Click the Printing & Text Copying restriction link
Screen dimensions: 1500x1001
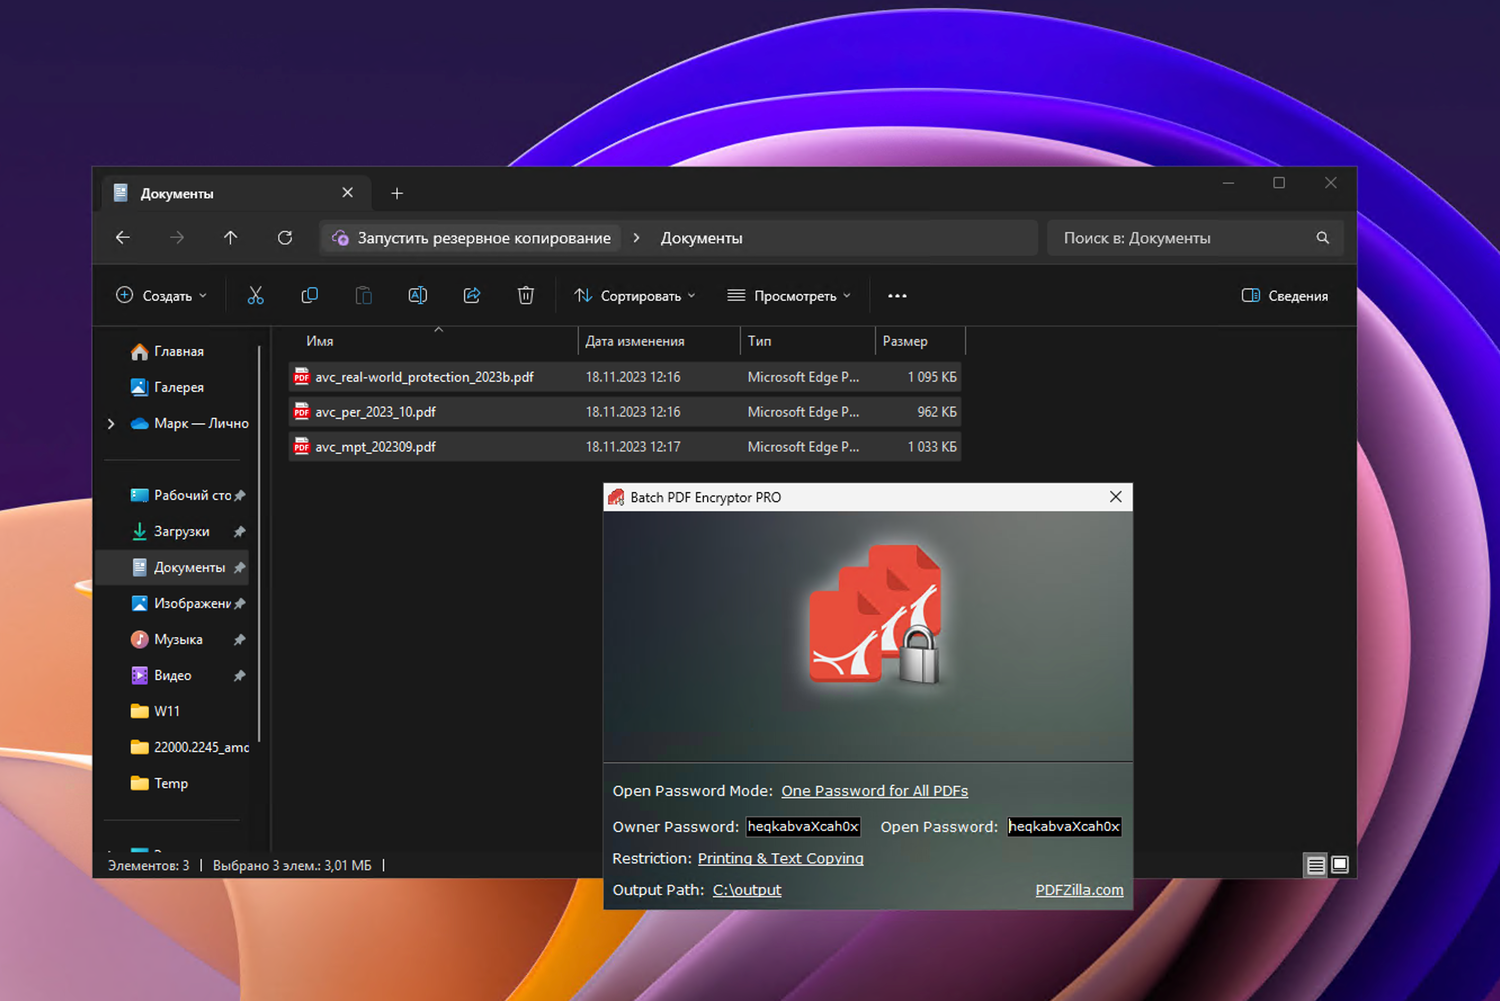click(x=780, y=858)
